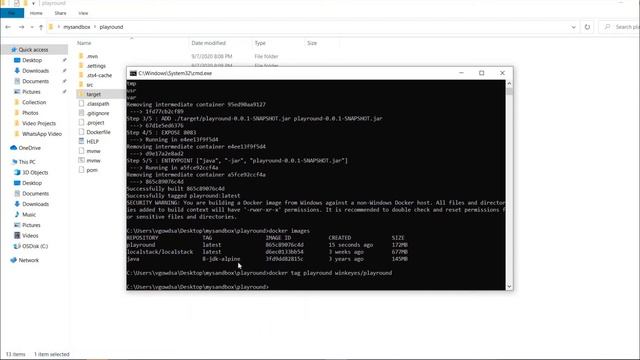The width and height of the screenshot is (640, 360).
Task: Sort files by Type column
Action: click(x=260, y=43)
